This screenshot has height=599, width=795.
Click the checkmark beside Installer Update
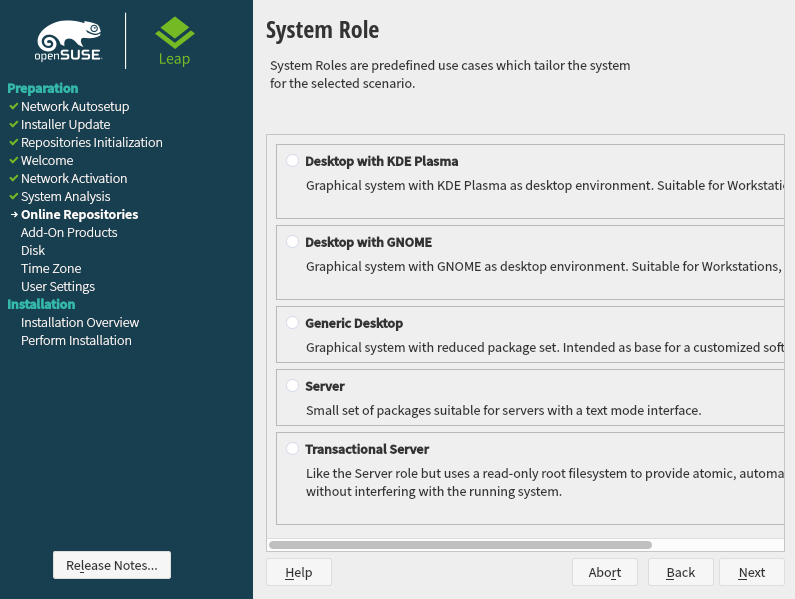13,124
